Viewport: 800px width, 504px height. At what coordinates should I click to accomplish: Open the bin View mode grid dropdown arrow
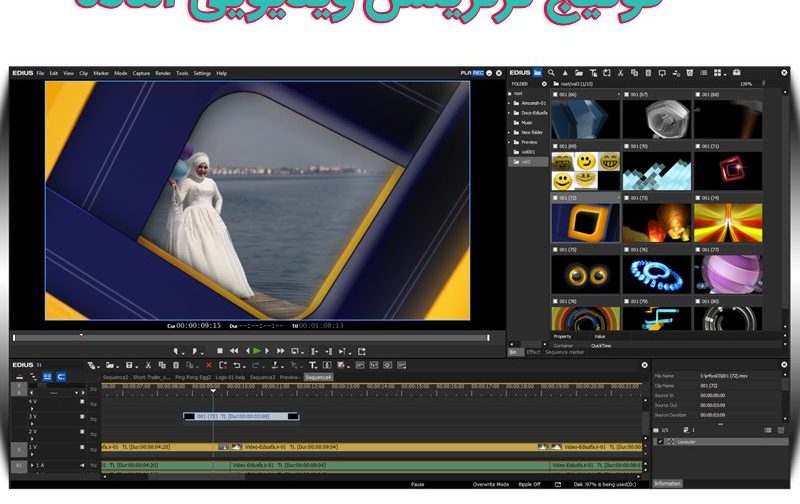click(724, 74)
